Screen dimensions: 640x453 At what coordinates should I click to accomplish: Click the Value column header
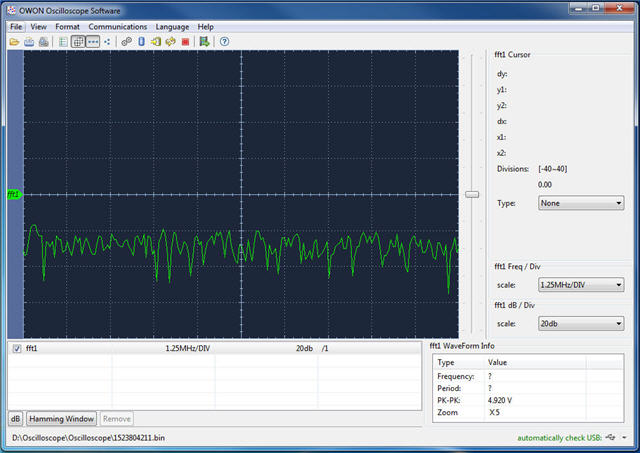click(536, 362)
